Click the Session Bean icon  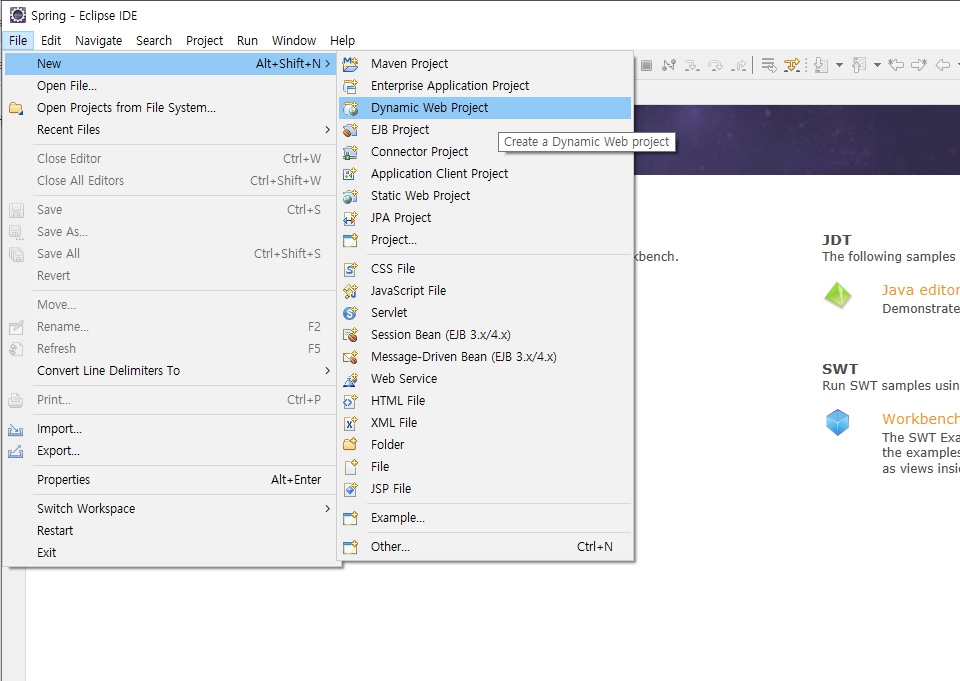(x=350, y=335)
